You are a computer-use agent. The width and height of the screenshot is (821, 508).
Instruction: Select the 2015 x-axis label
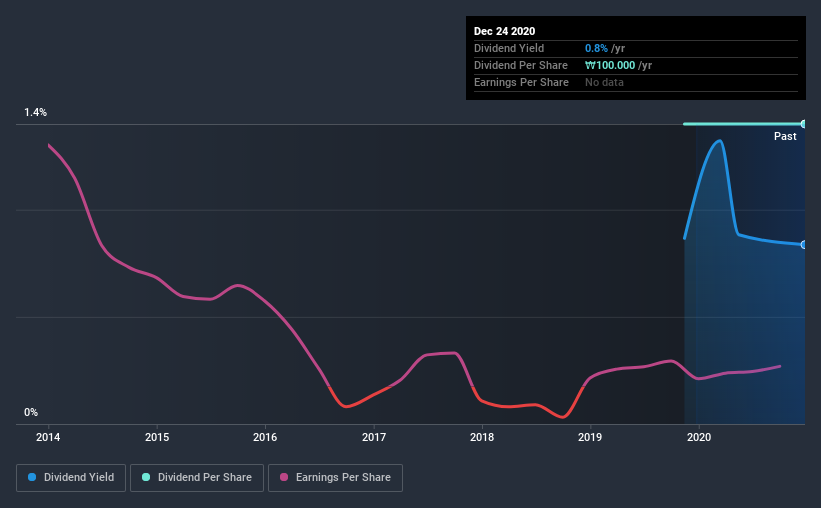click(x=157, y=437)
